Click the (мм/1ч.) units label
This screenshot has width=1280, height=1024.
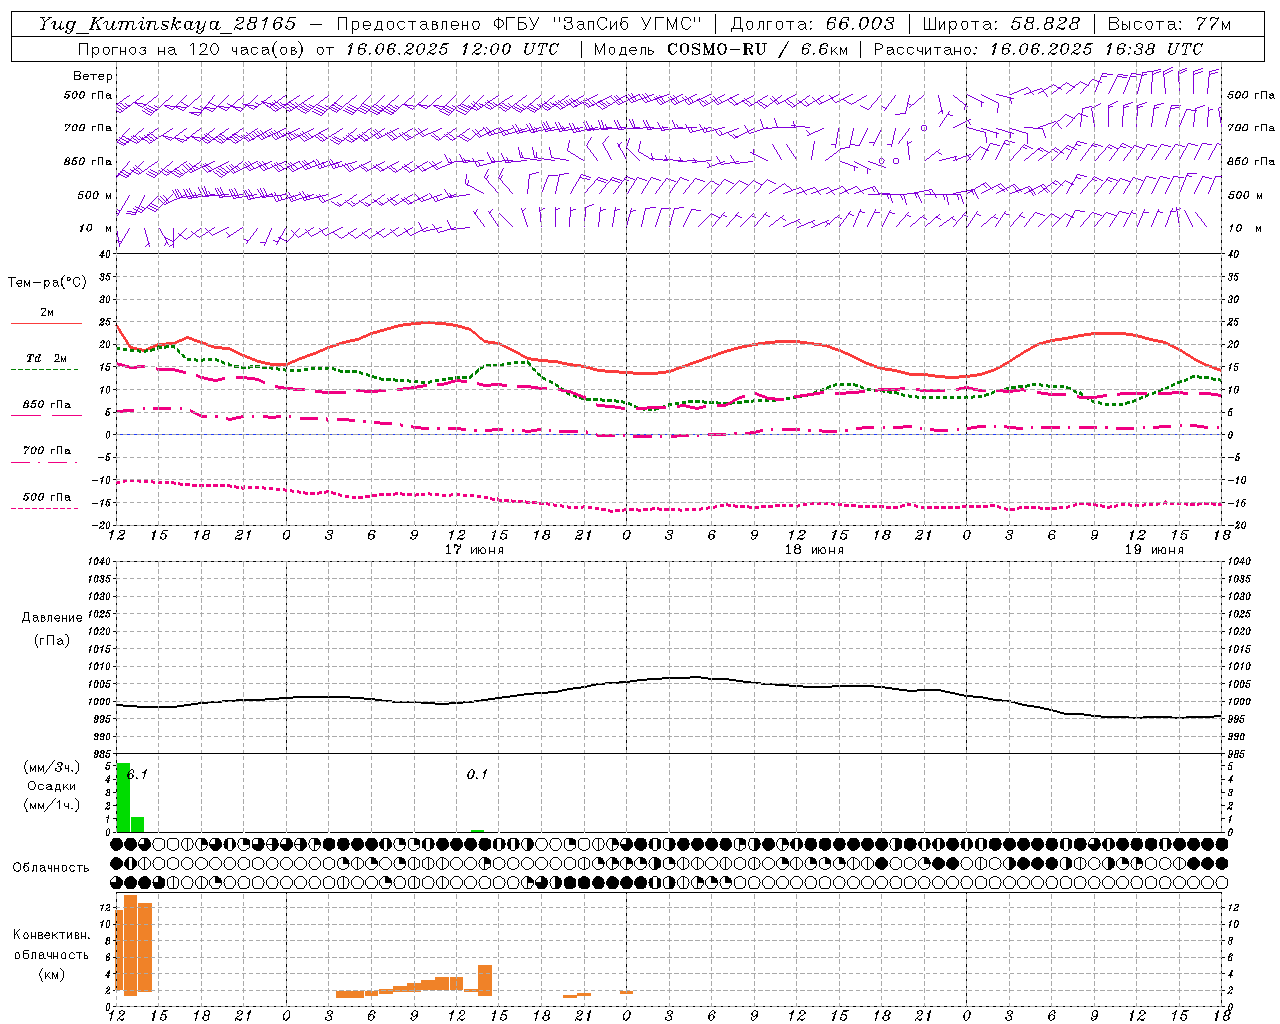click(51, 805)
